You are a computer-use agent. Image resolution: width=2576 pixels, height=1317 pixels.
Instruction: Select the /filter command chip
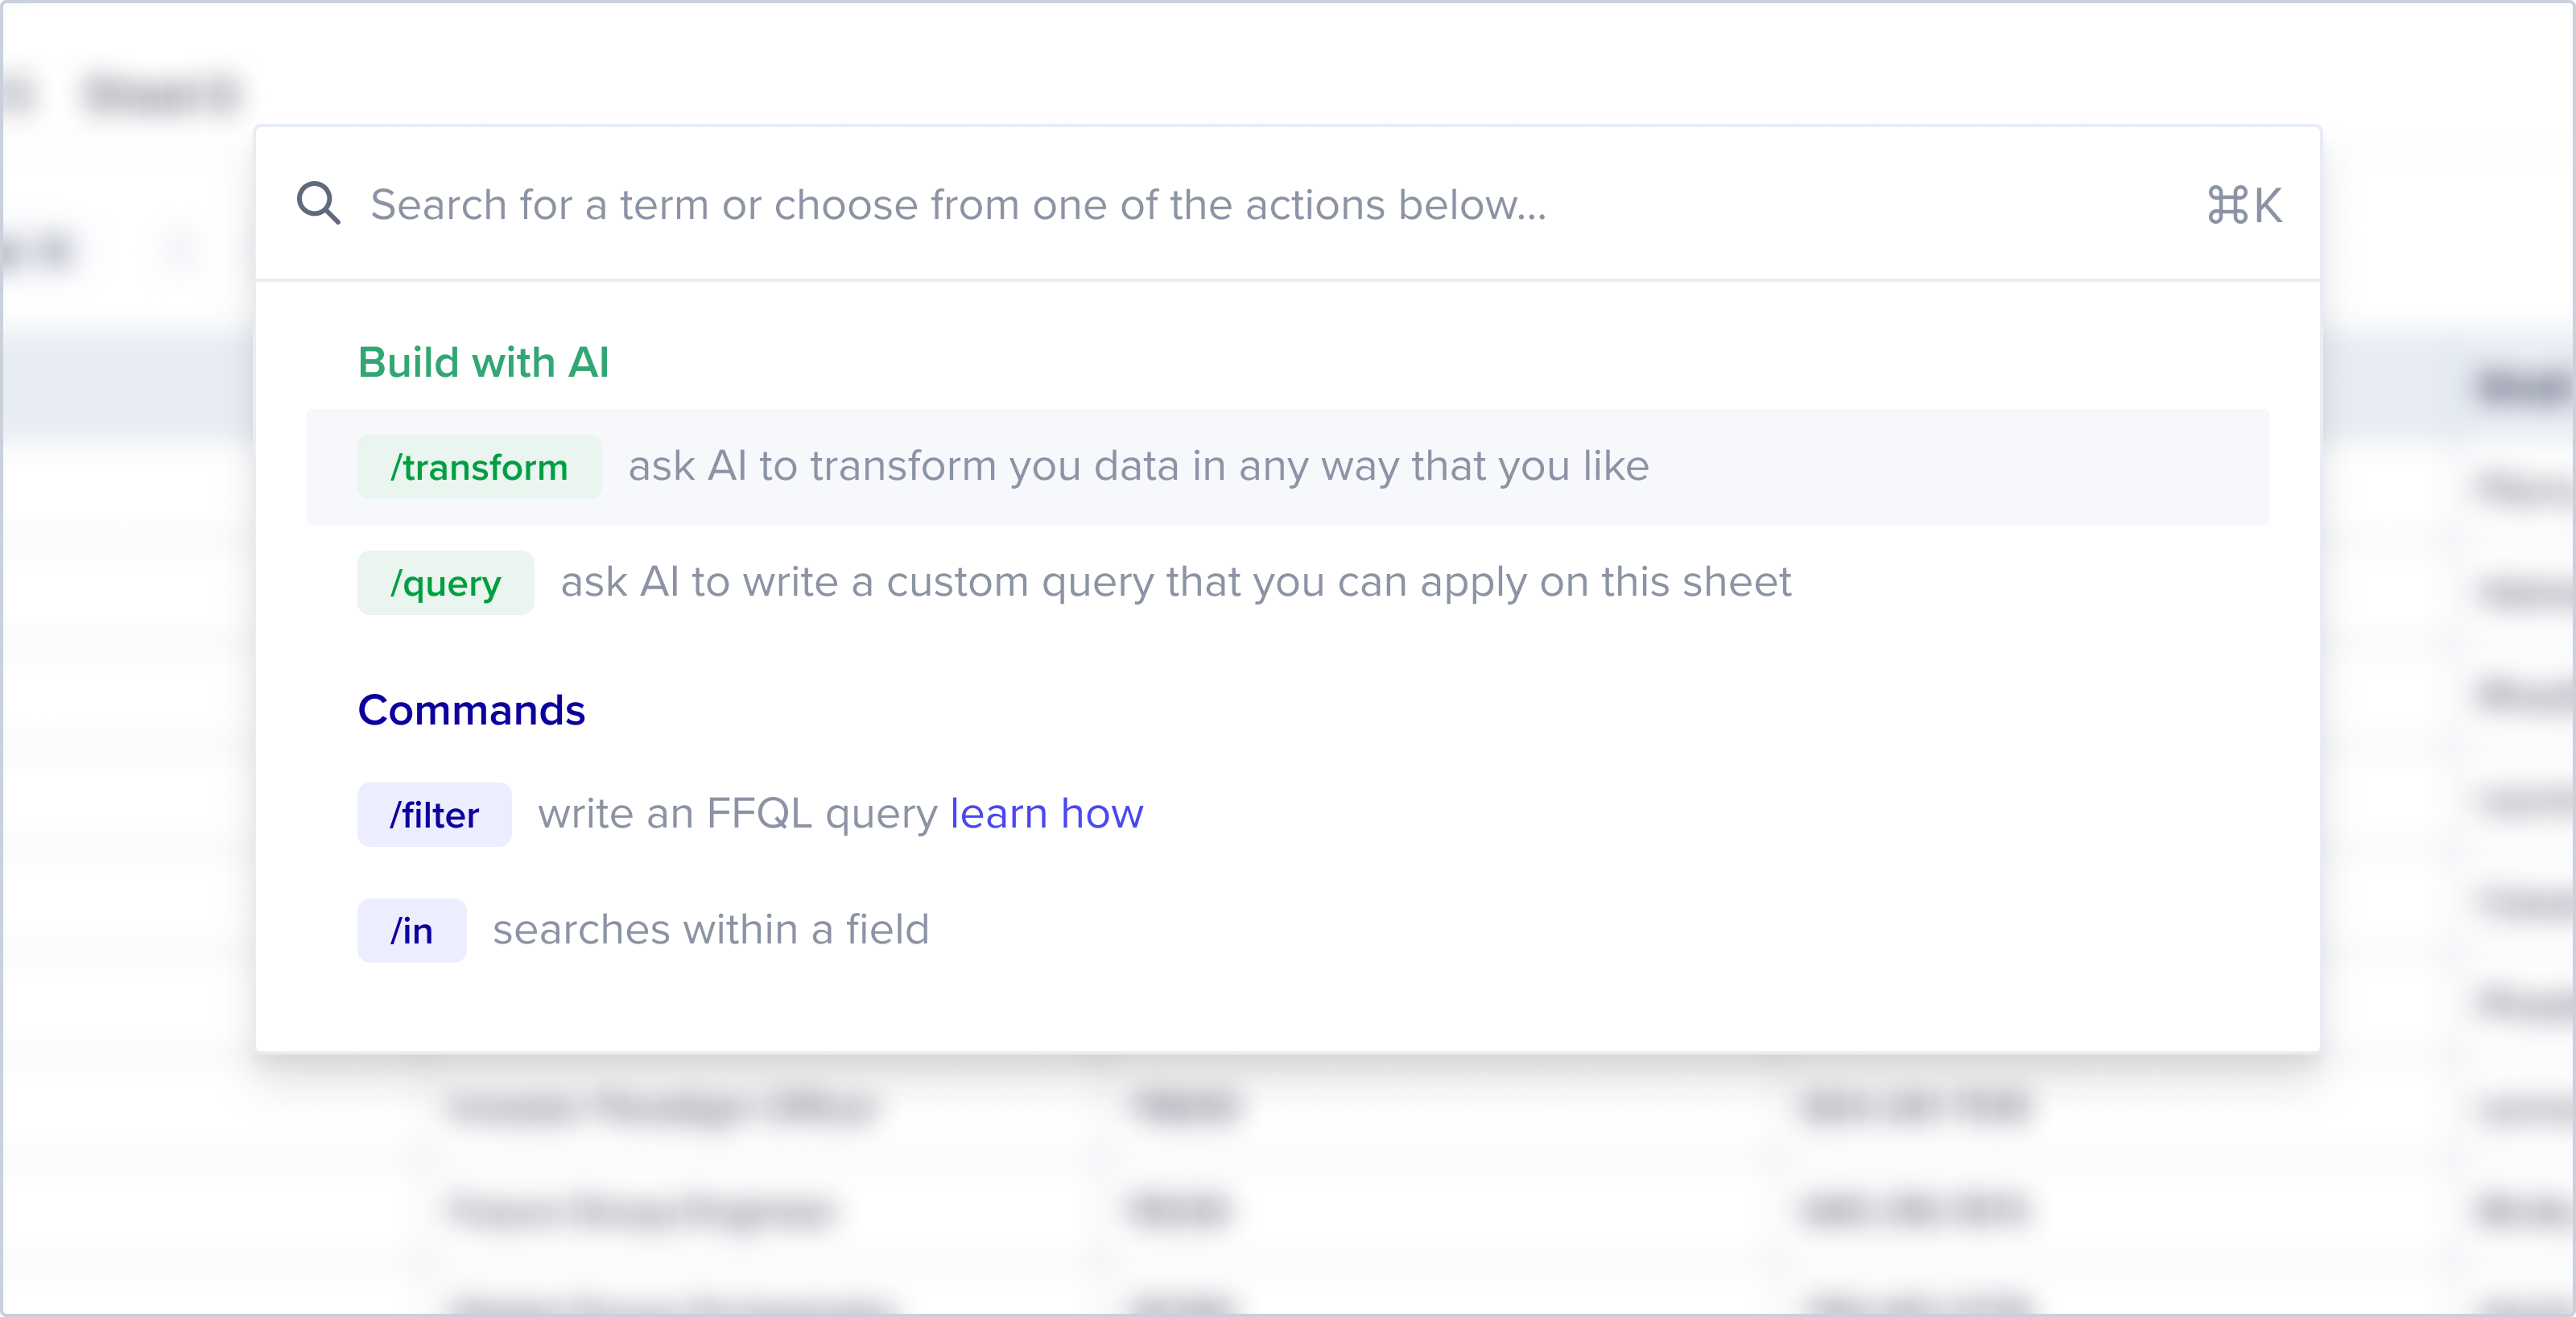click(434, 815)
